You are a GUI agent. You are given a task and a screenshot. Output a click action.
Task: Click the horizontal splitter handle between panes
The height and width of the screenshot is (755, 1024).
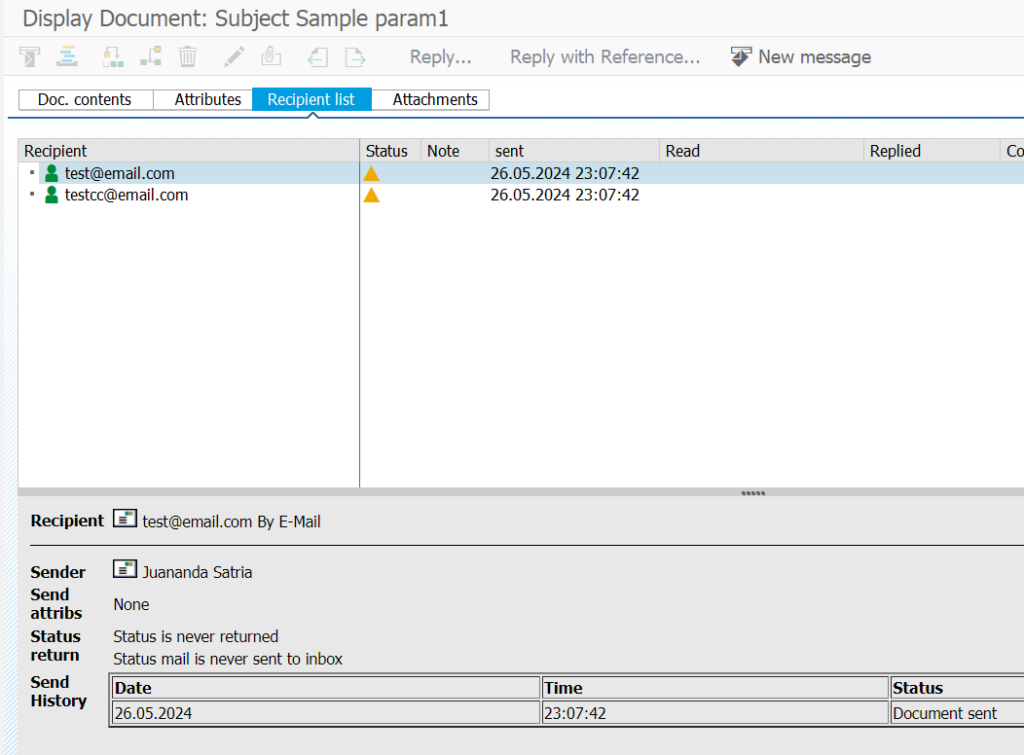pyautogui.click(x=752, y=493)
